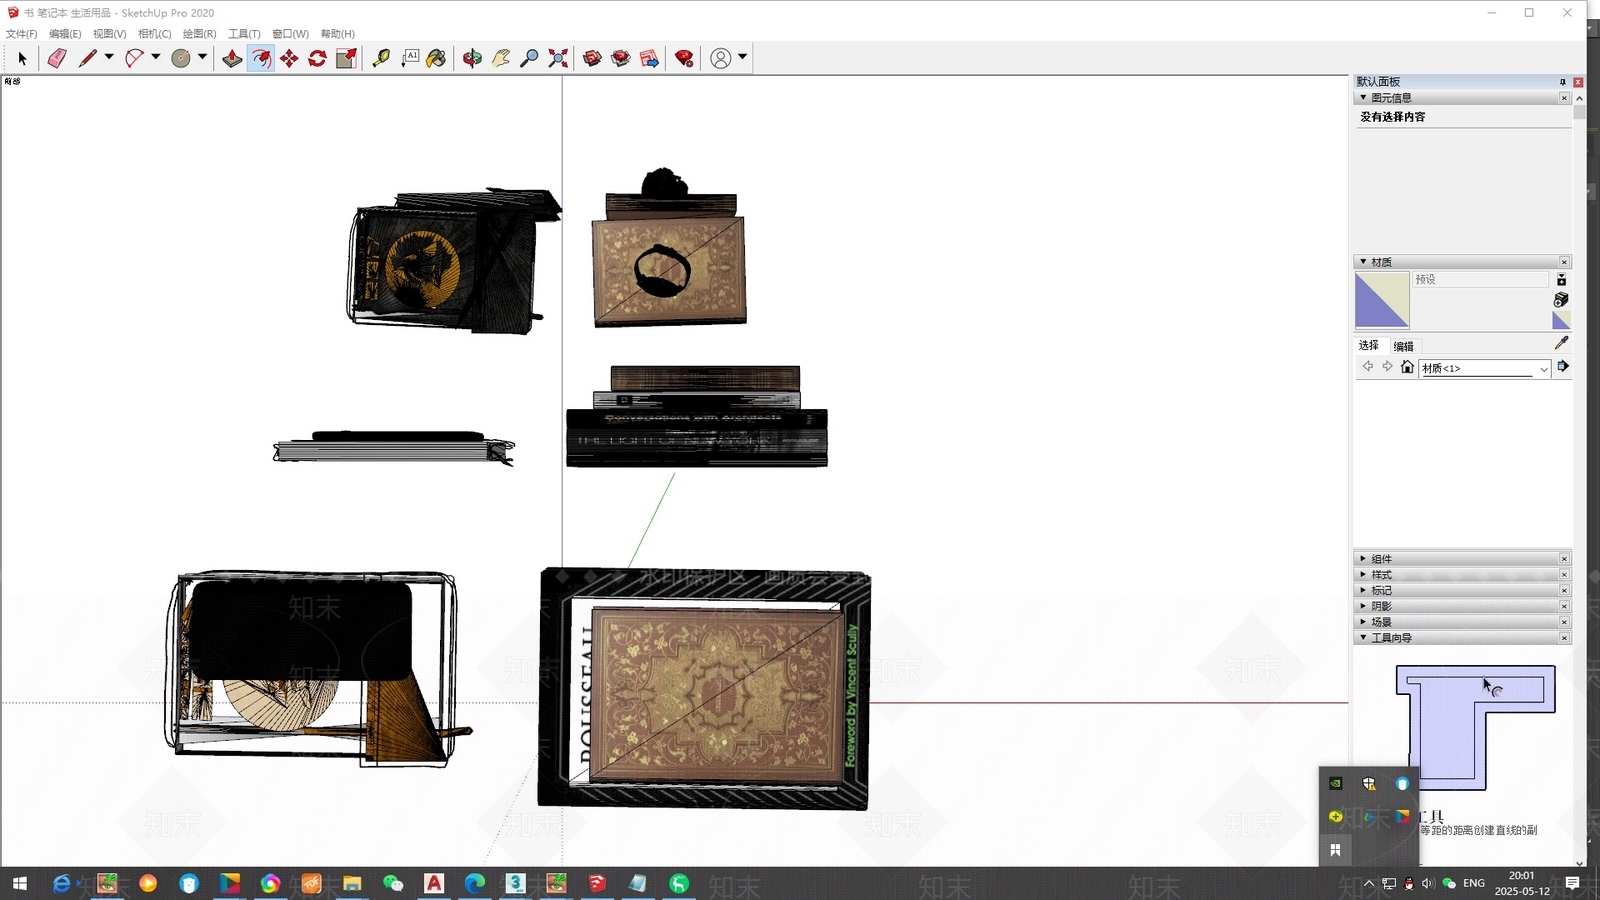Choose the Zoom magnifier tool
Image resolution: width=1600 pixels, height=900 pixels.
click(529, 59)
